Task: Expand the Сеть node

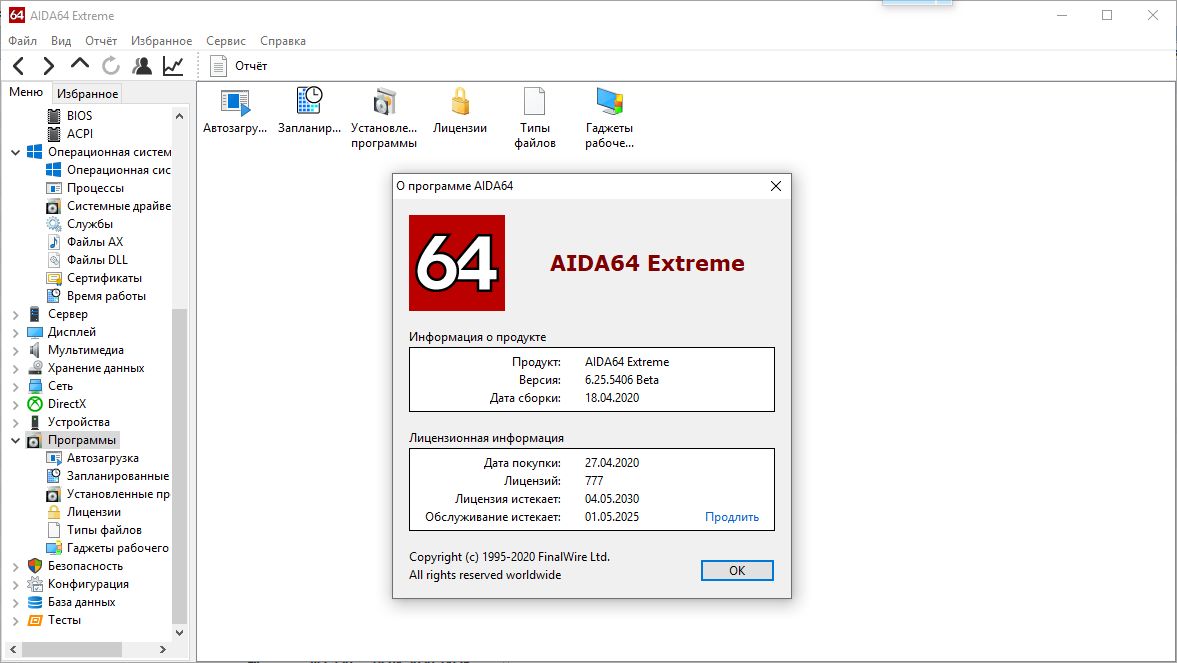Action: pos(15,387)
